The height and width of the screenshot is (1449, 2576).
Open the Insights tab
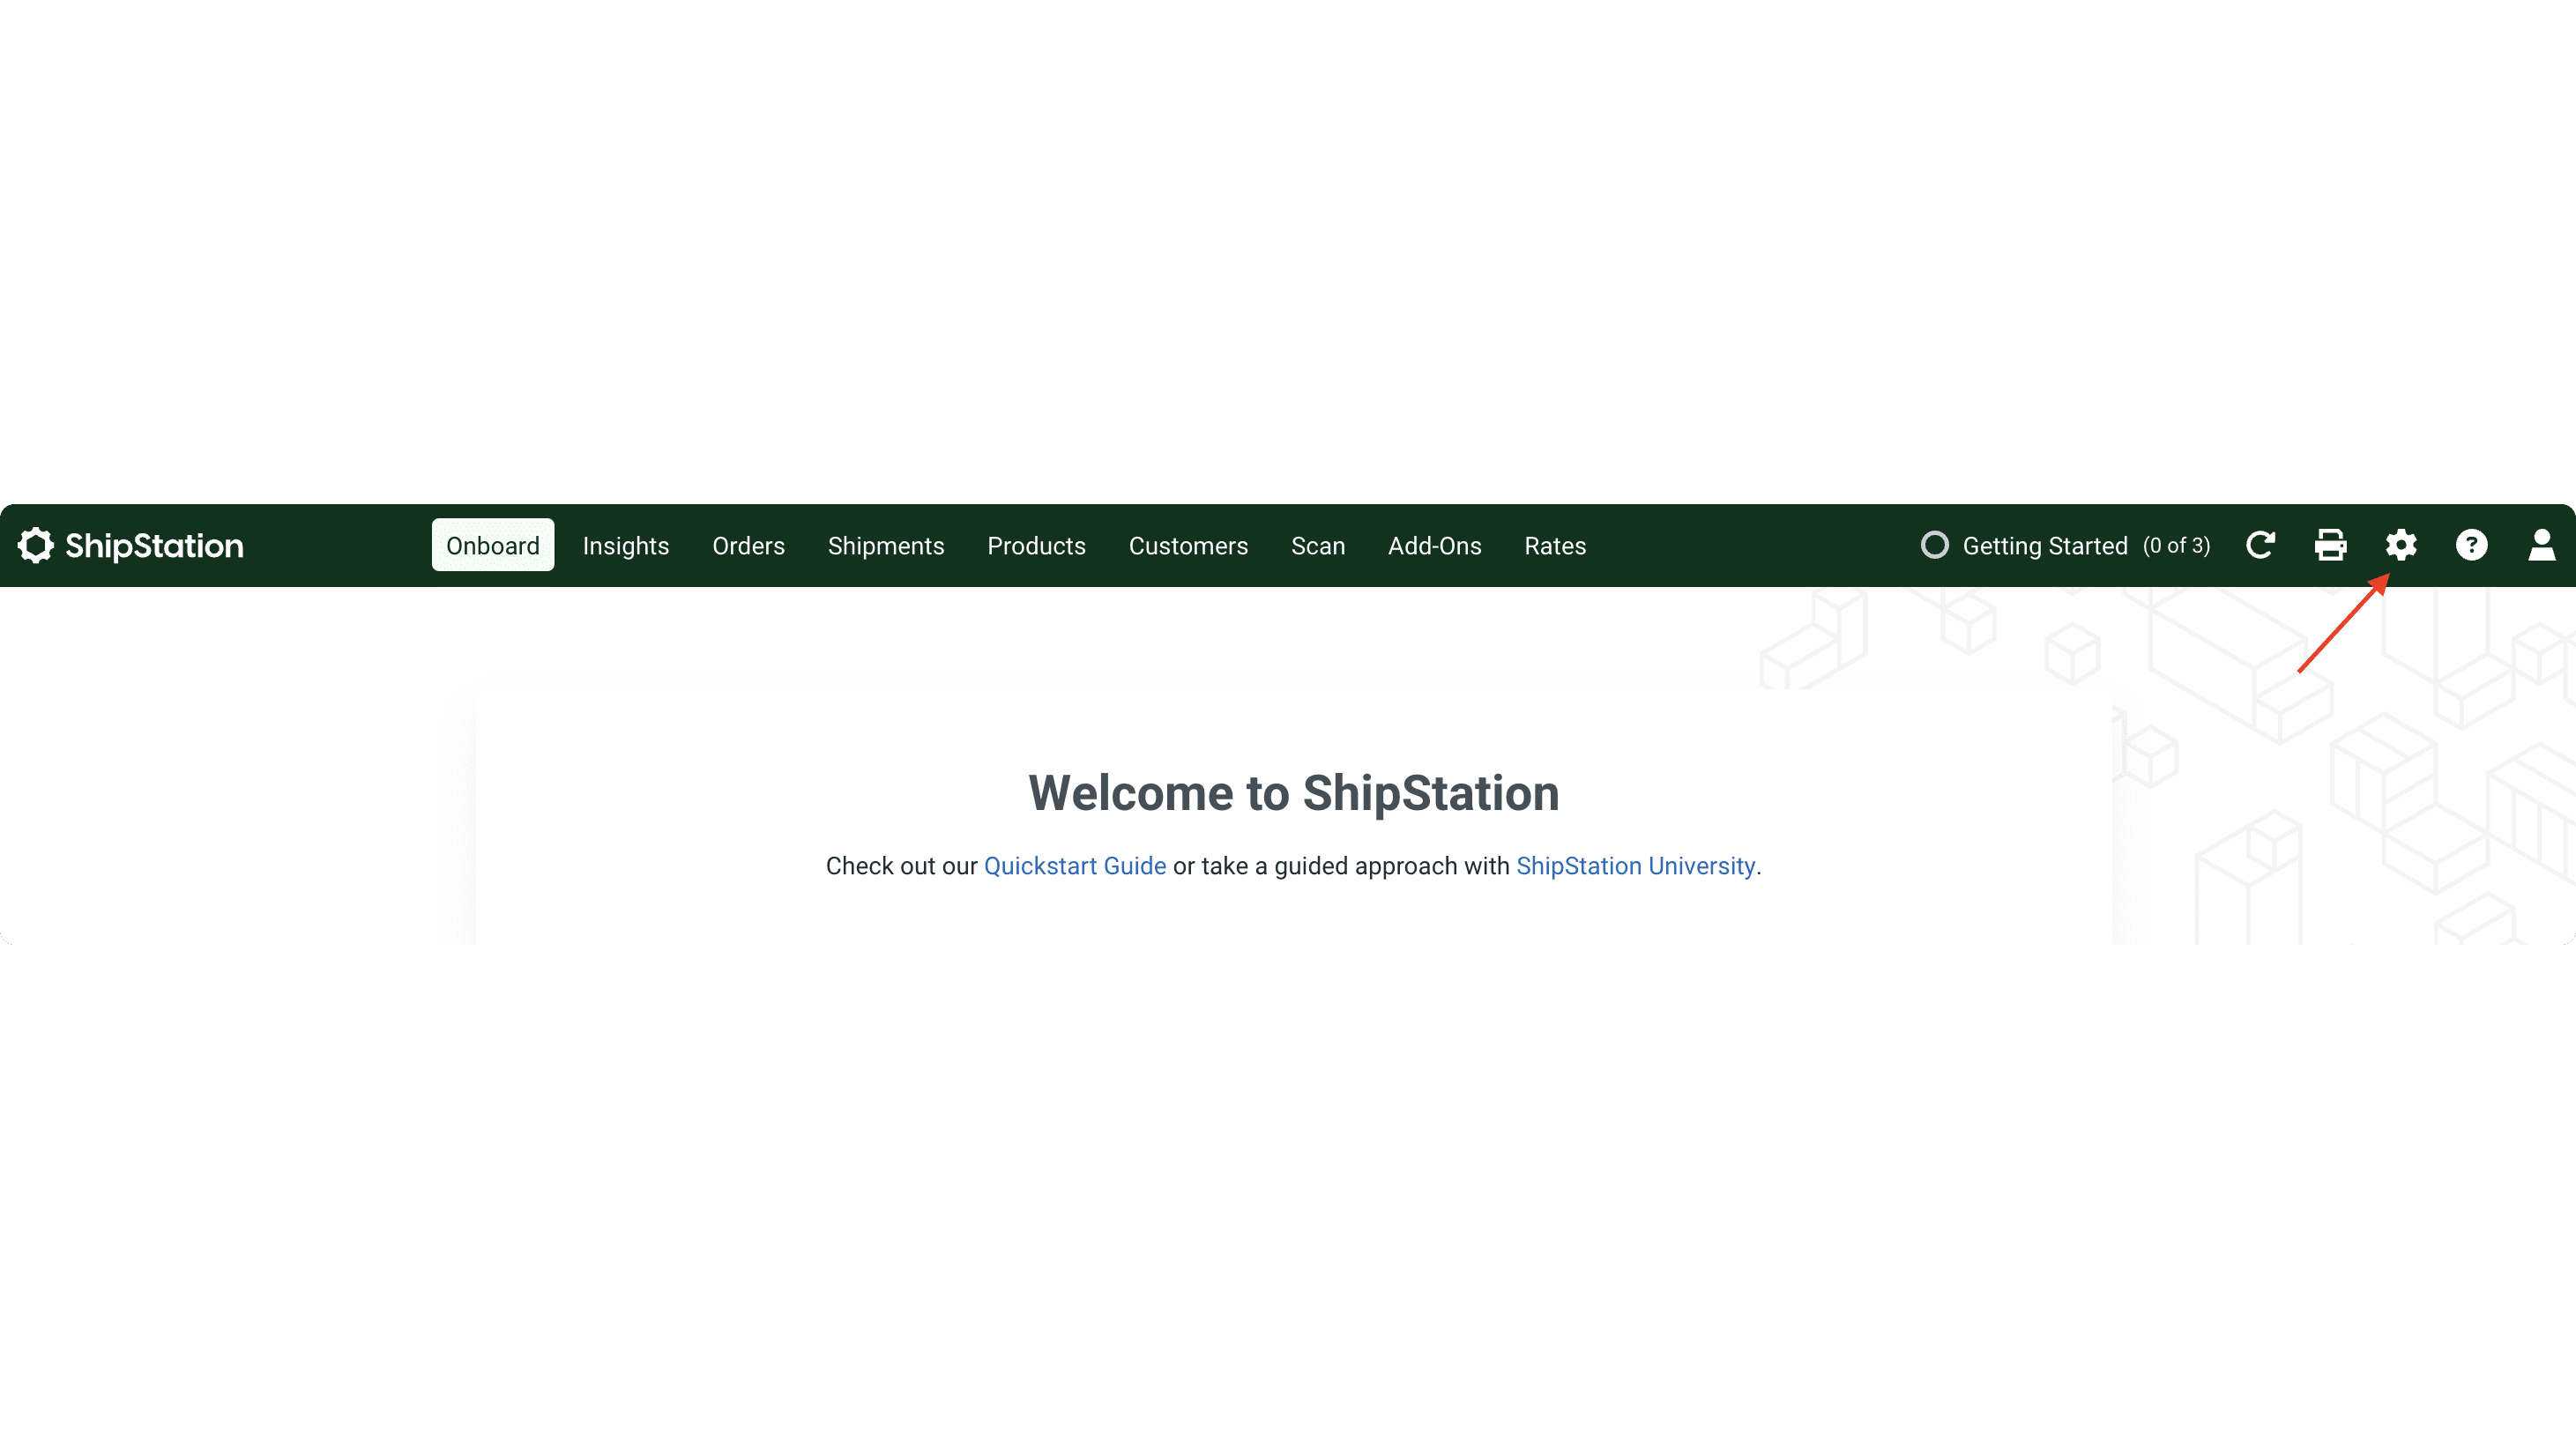coord(626,546)
